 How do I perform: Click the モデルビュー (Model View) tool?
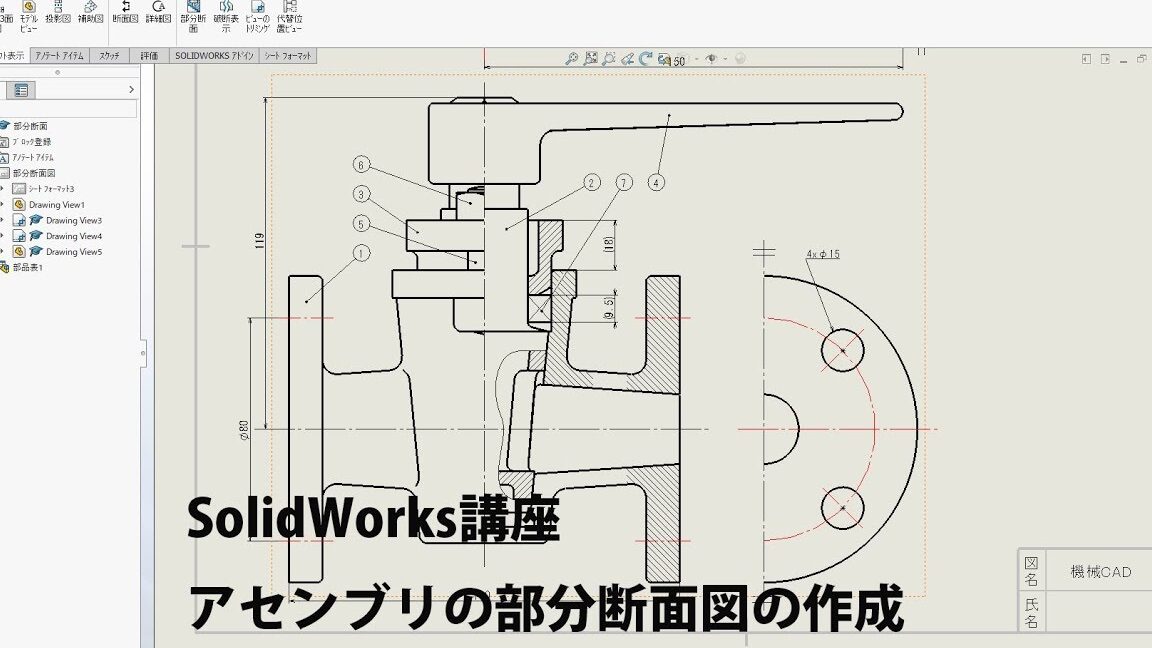click(x=29, y=17)
